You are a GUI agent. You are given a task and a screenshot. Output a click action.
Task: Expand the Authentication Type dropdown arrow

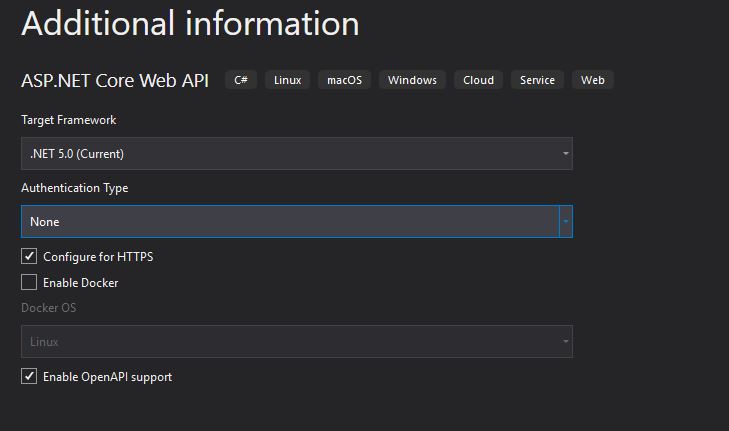pyautogui.click(x=566, y=221)
